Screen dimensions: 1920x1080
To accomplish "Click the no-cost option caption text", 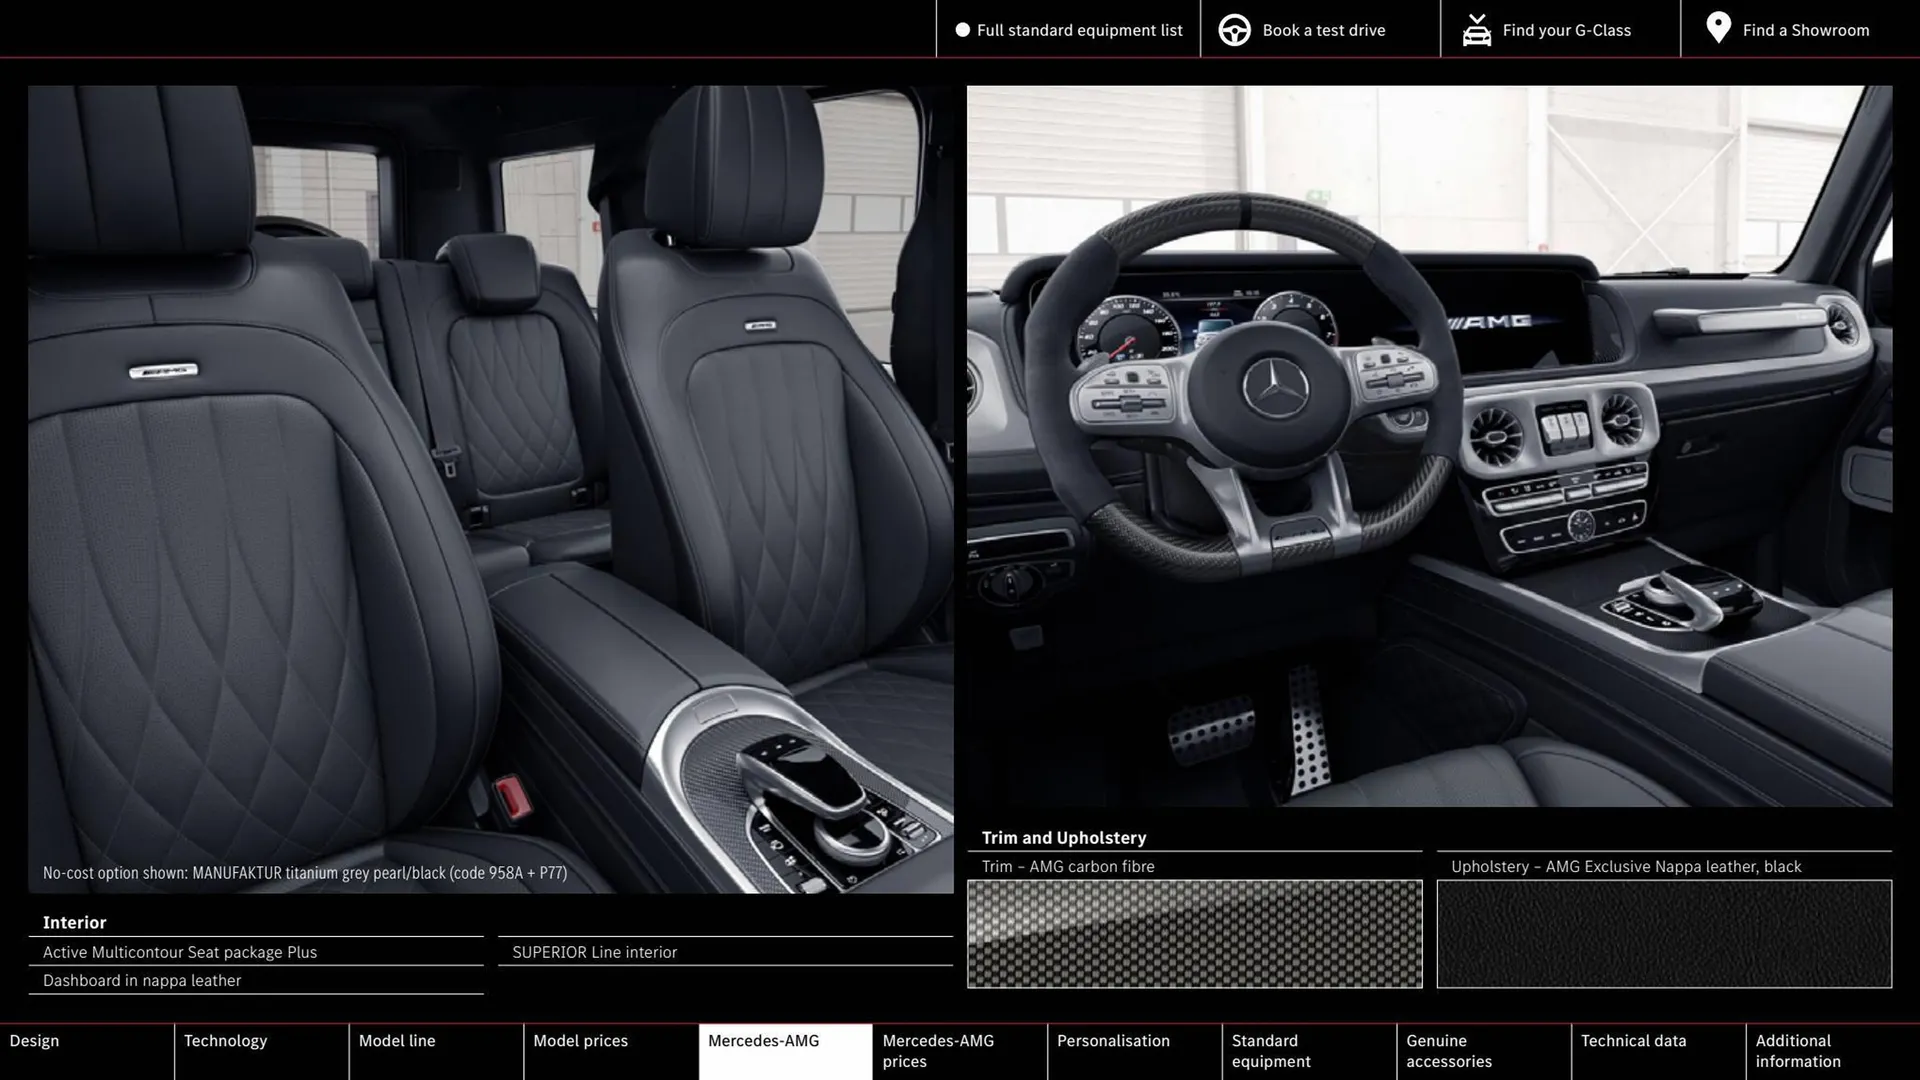I will coord(304,872).
